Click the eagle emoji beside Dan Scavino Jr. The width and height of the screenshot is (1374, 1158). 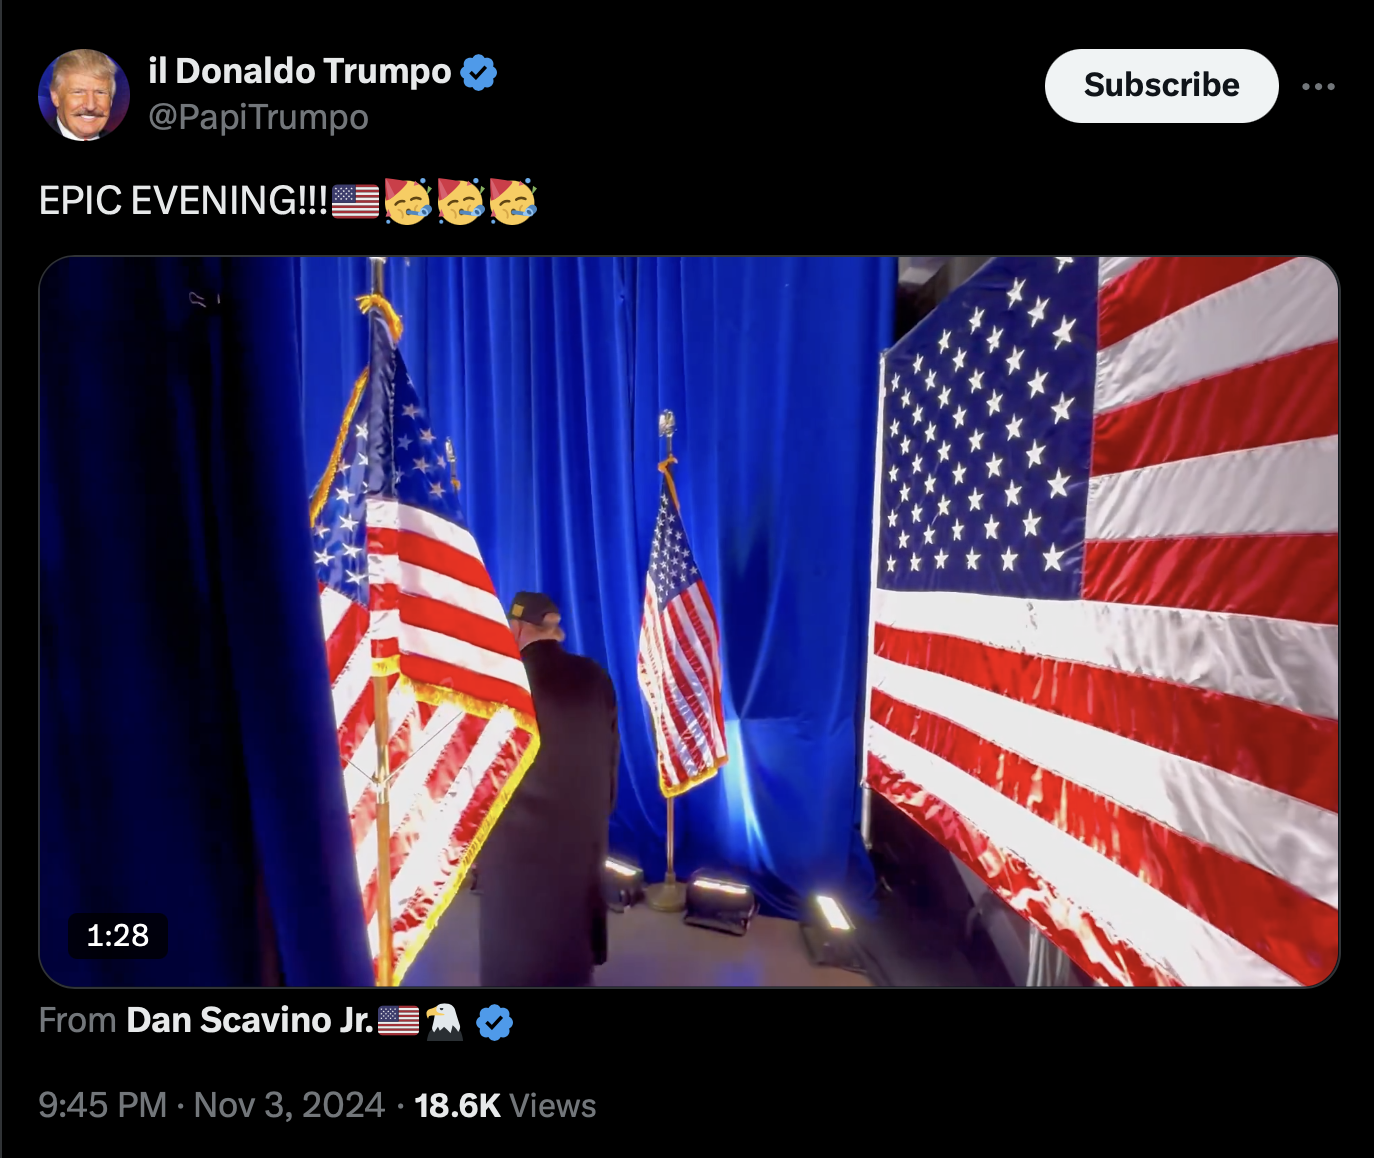point(444,1021)
